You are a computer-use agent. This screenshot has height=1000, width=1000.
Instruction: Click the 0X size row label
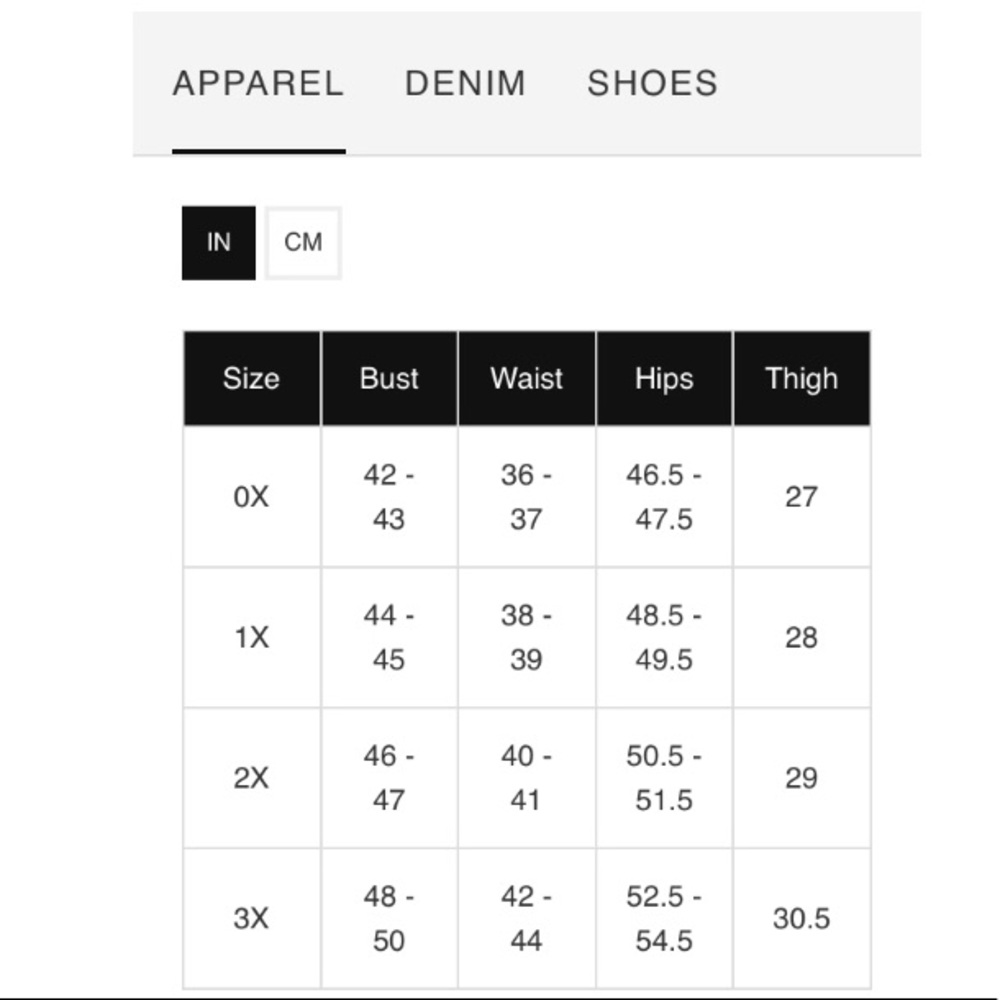coord(252,497)
